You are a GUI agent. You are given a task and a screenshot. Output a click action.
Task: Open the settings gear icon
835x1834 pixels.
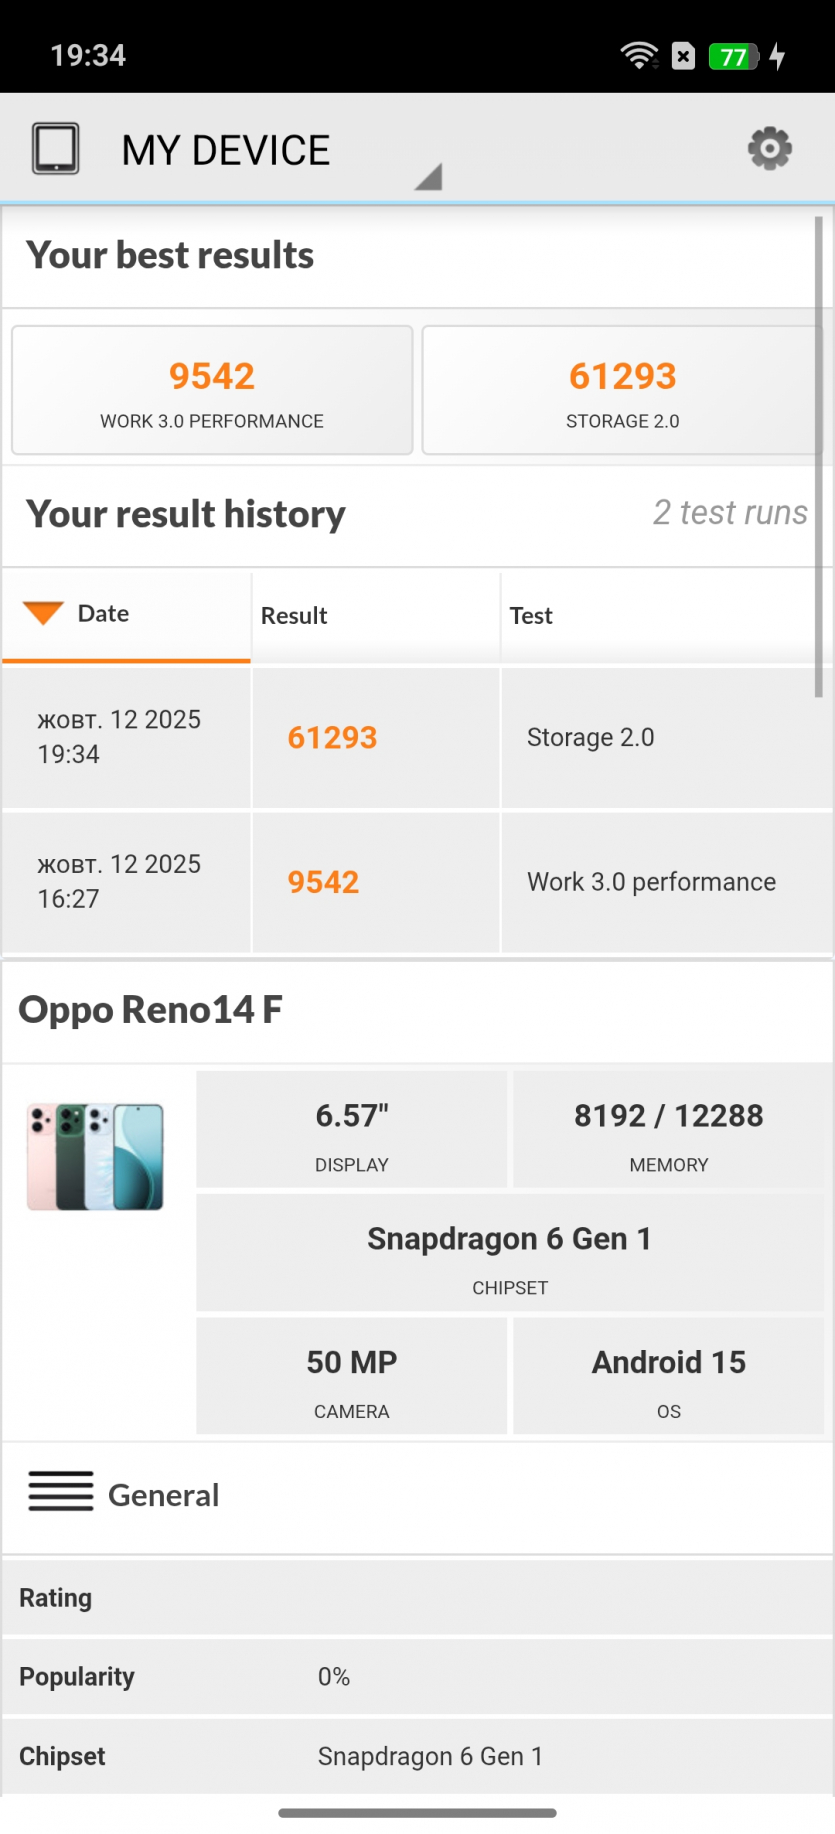(x=769, y=149)
